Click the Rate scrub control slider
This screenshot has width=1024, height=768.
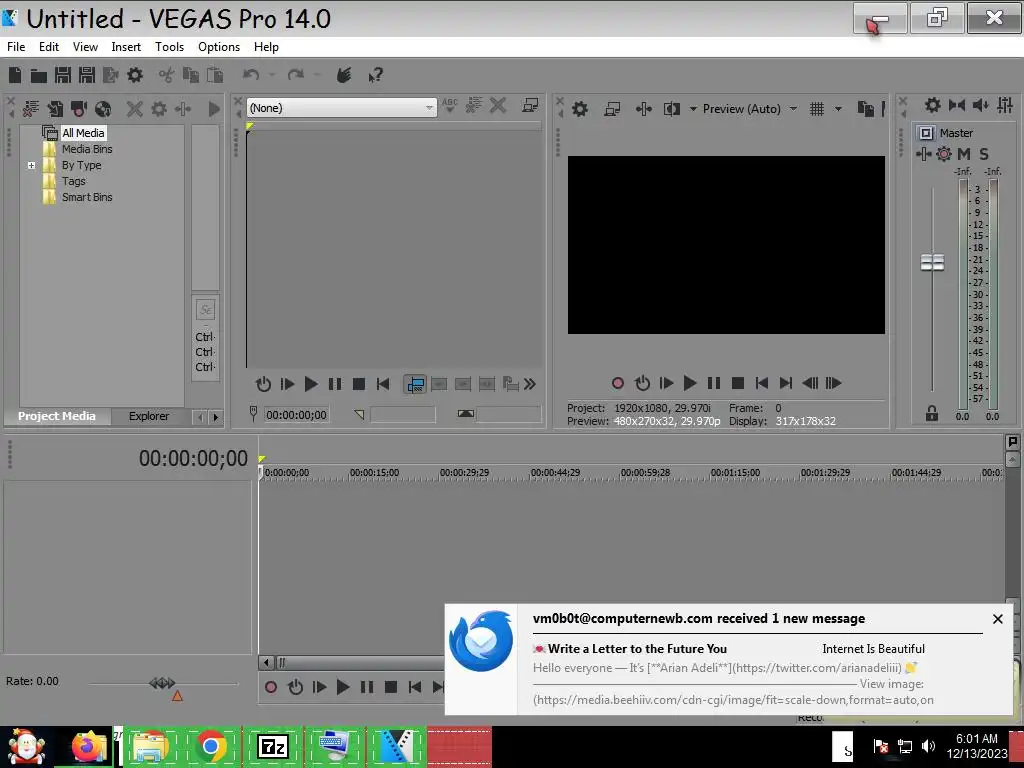point(163,683)
